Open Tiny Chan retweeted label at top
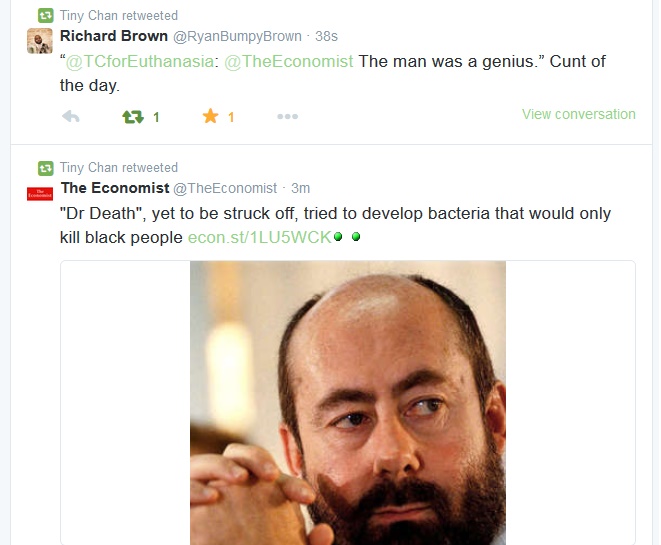The image size is (661, 545). point(118,16)
